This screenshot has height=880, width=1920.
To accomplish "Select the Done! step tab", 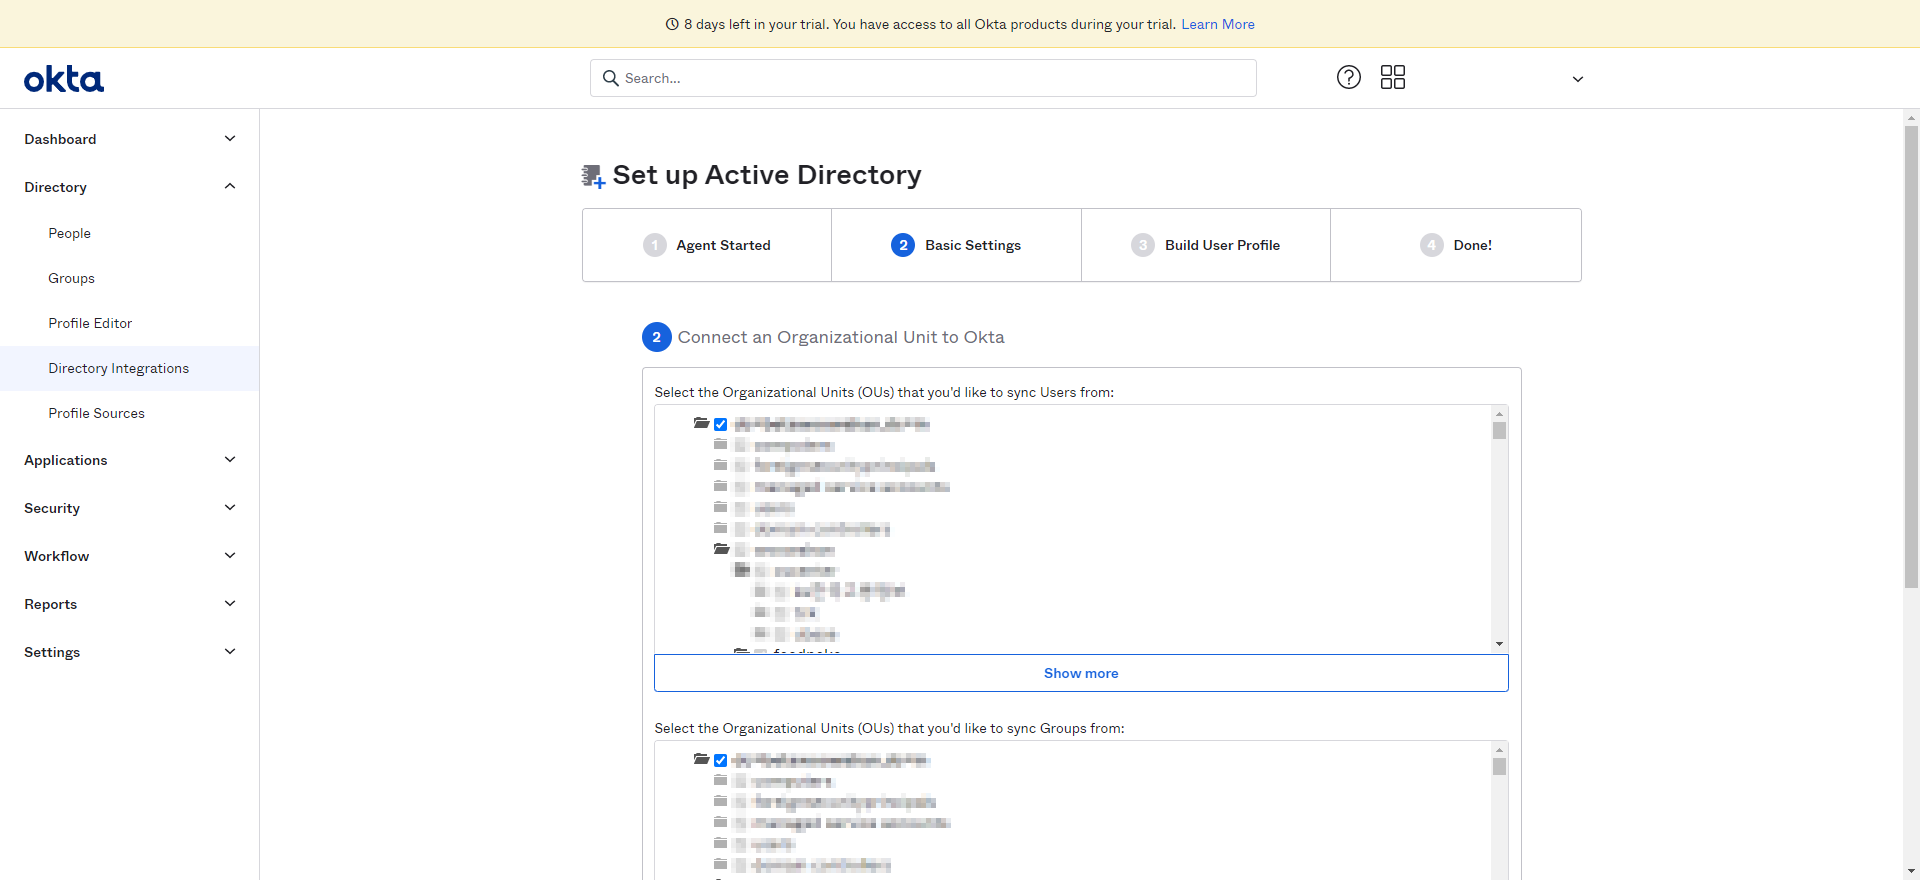I will coord(1456,245).
